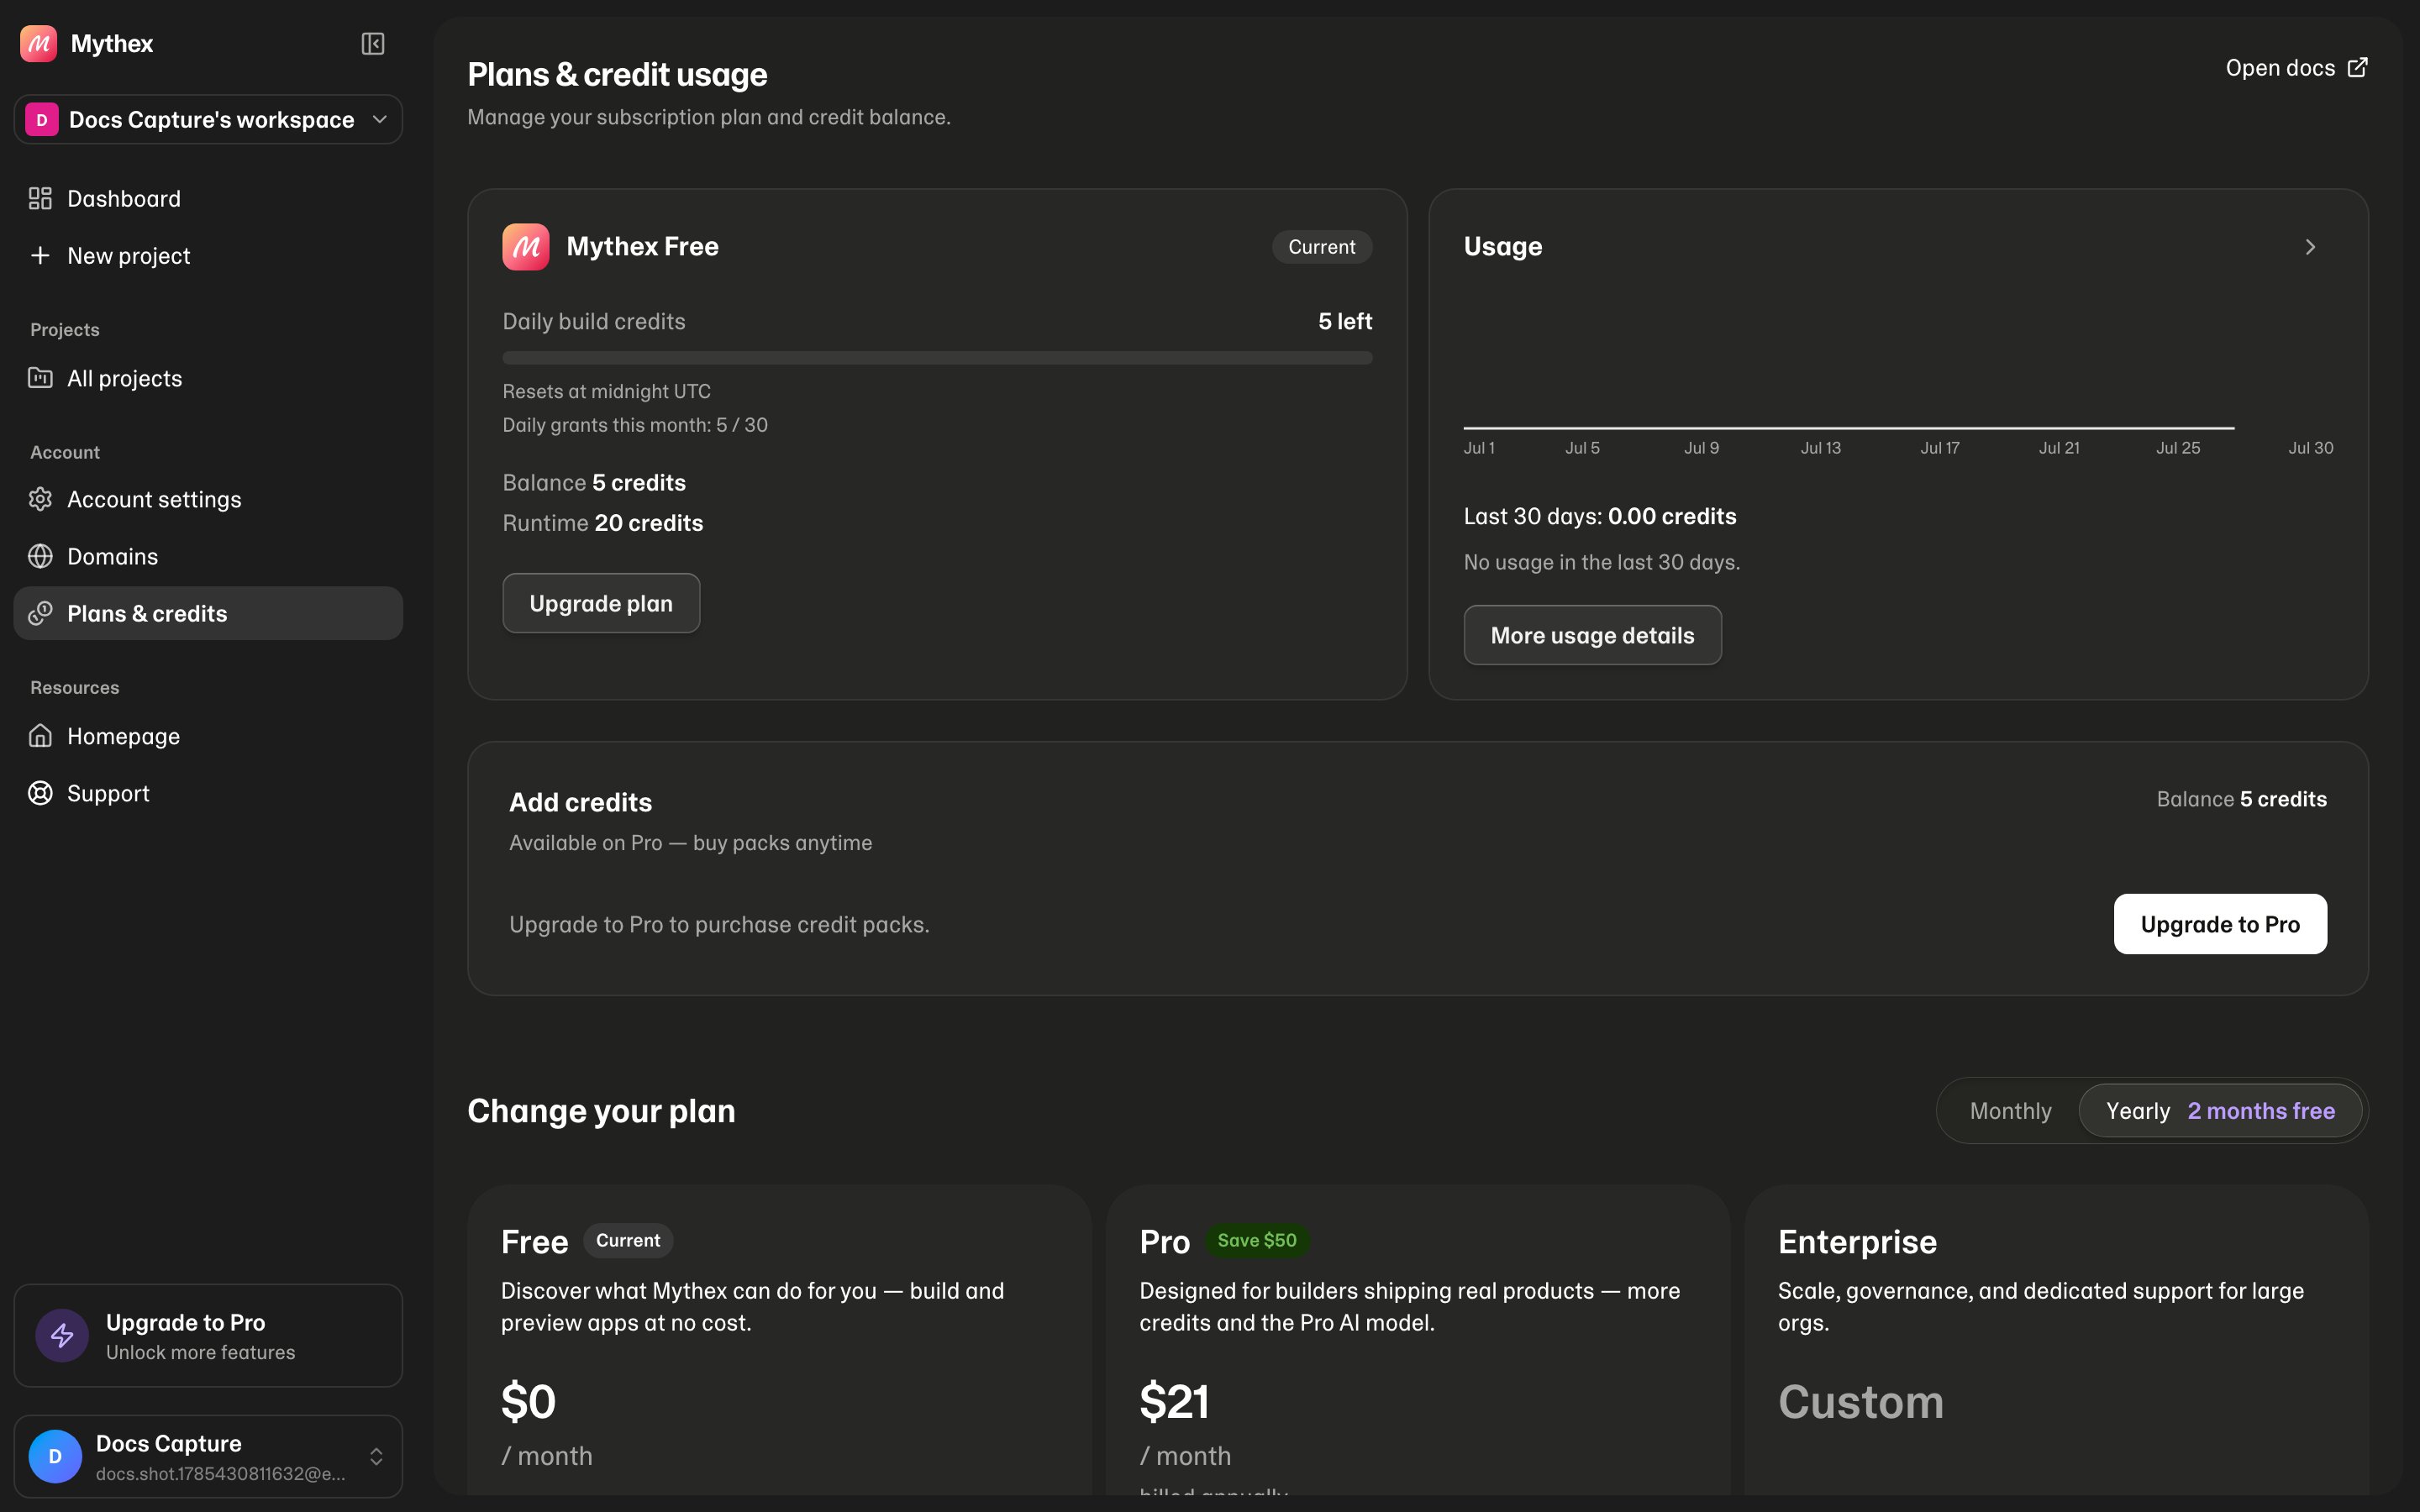Screen dimensions: 2420x1512
Task: Click the Current badge on Free plan card
Action: pos(627,1240)
